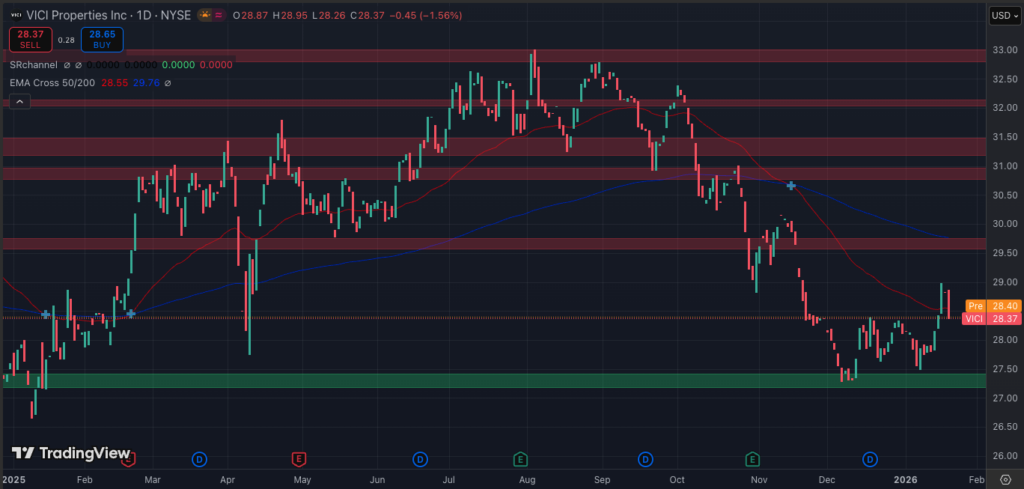Click the green November earnings E marker
Image resolution: width=1024 pixels, height=489 pixels.
pos(753,460)
